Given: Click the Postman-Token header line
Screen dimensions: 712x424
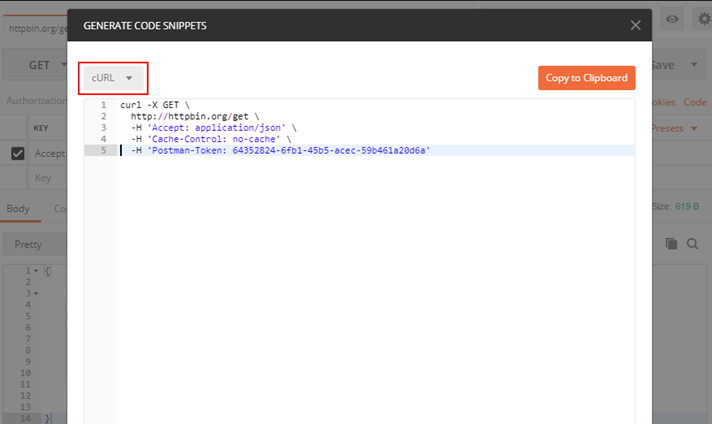Looking at the screenshot, I should (280, 150).
